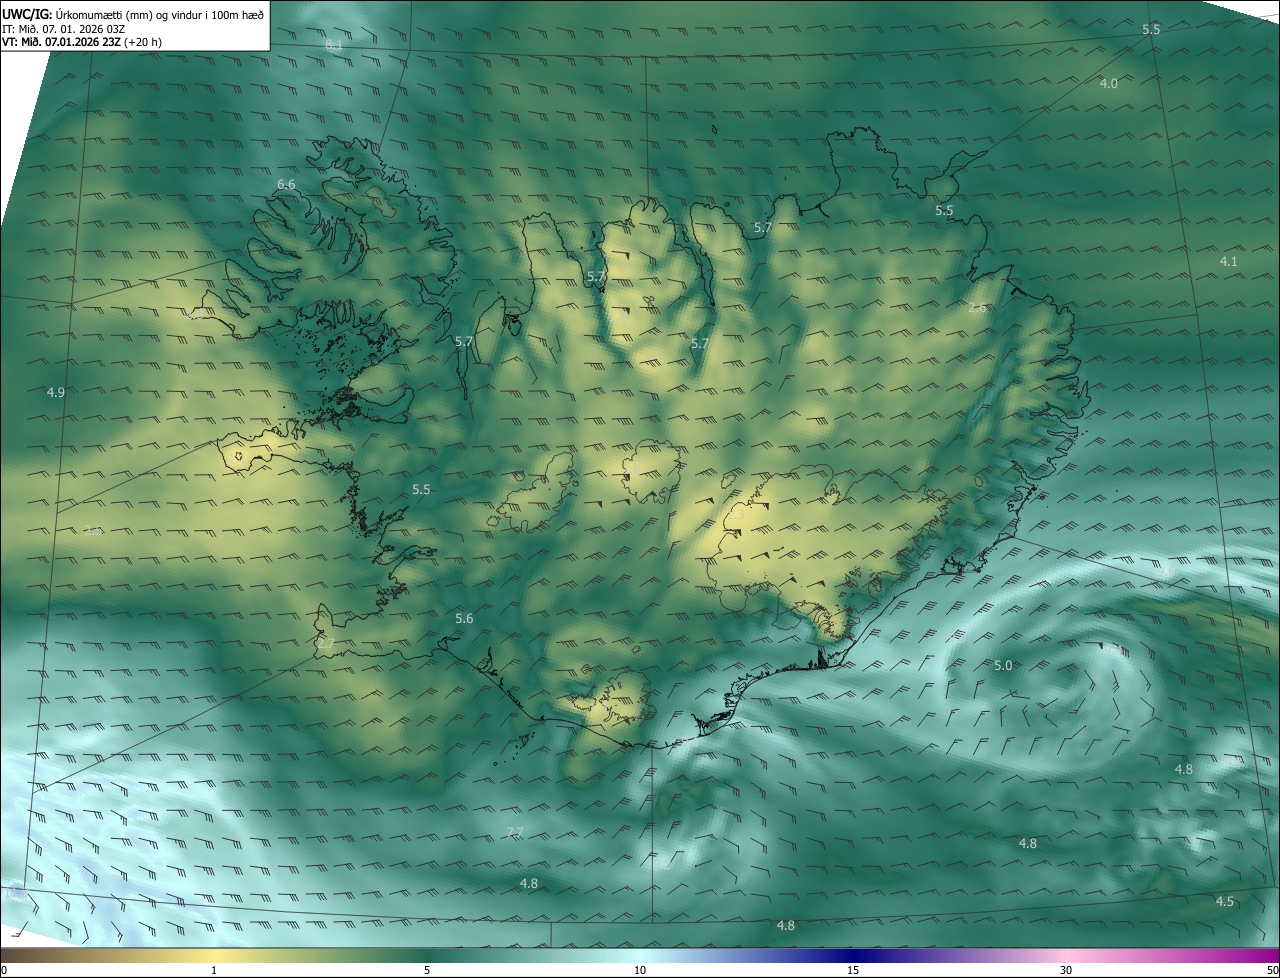1280x978 pixels.
Task: Click the colorbar tick label 50
Action: 1273,971
